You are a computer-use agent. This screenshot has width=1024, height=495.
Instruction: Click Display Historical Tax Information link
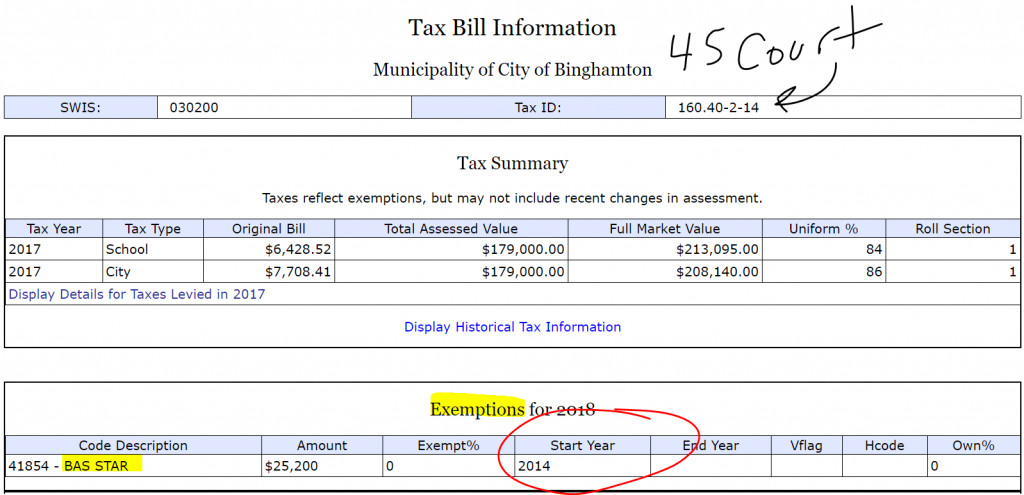click(x=512, y=327)
